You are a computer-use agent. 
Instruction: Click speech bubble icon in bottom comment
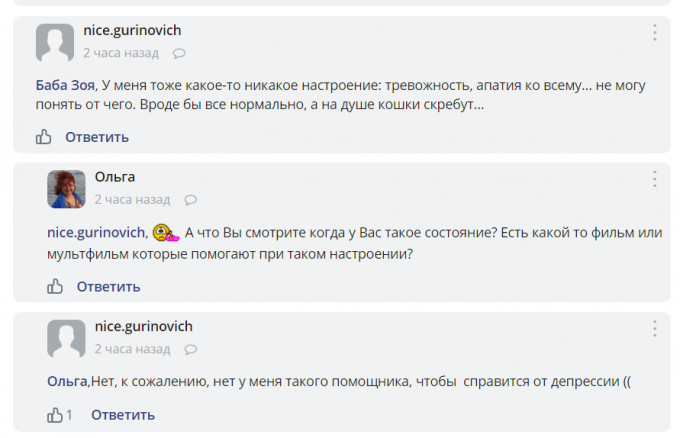click(191, 350)
